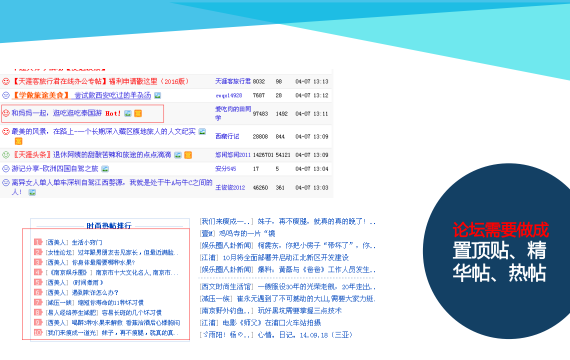The width and height of the screenshot is (570, 360).
Task: Click the red face icon before 最美的风景 thread
Action: 6,132
